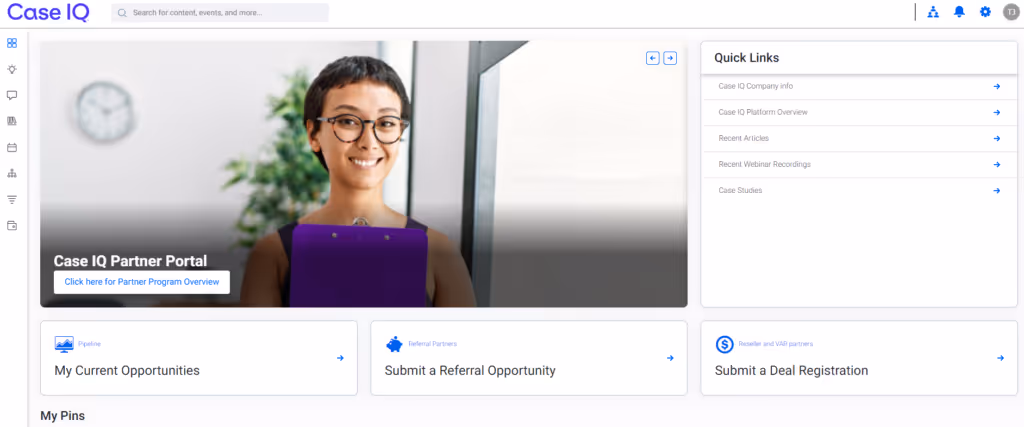Open the filter lines icon in sidebar
Screen dimensions: 1024x427
point(12,200)
